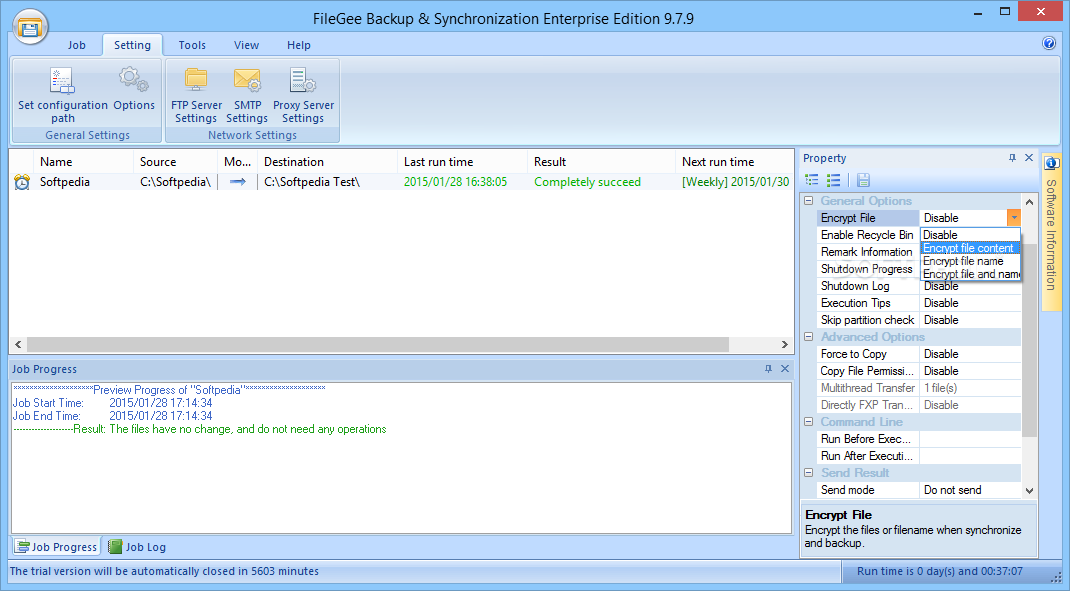Select the Setting ribbon tab

(x=132, y=45)
